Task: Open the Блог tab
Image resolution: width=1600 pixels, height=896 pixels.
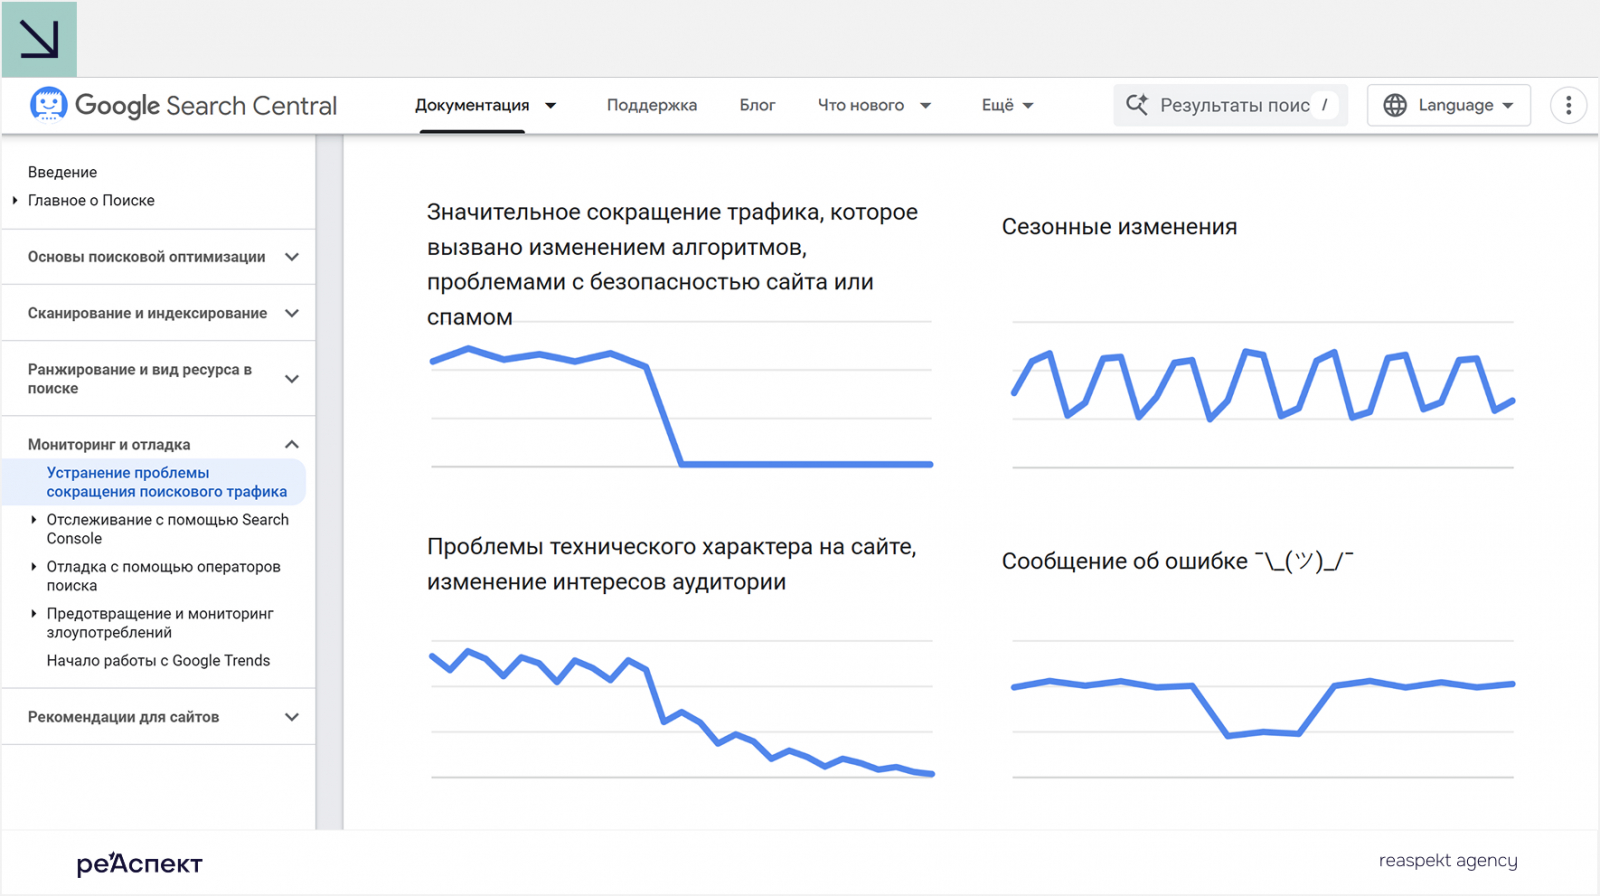Action: pos(757,105)
